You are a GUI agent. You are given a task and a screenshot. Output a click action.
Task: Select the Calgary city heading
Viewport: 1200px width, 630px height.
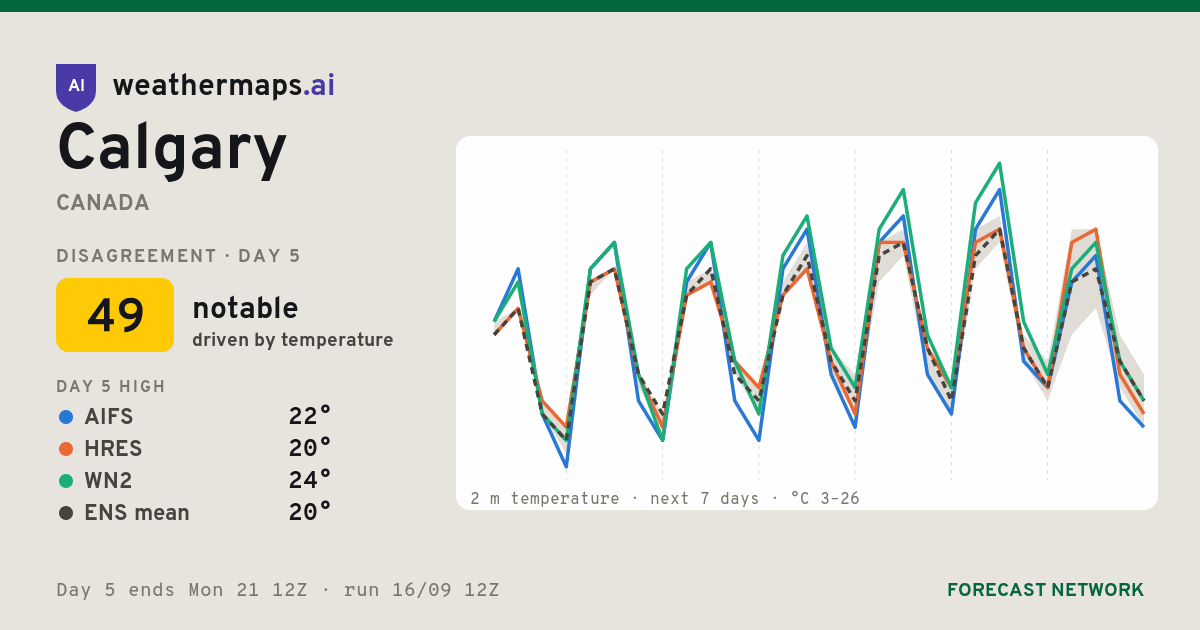pos(172,148)
